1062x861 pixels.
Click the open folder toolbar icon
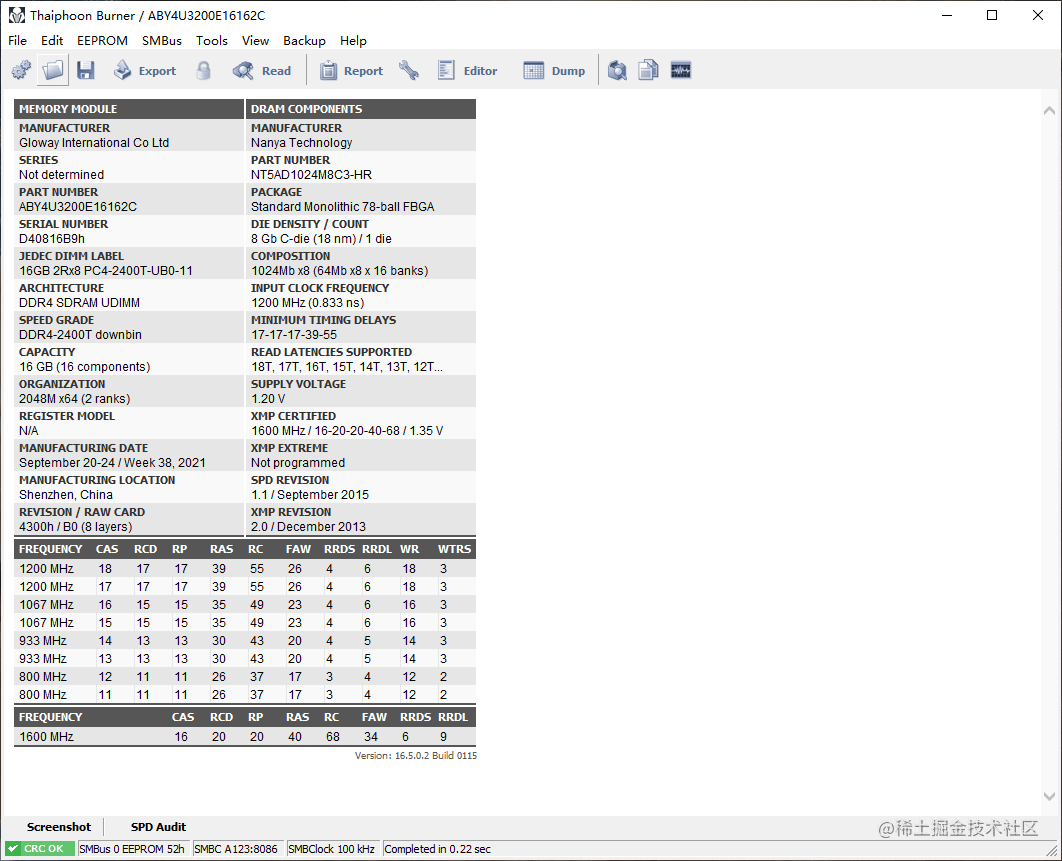point(53,71)
